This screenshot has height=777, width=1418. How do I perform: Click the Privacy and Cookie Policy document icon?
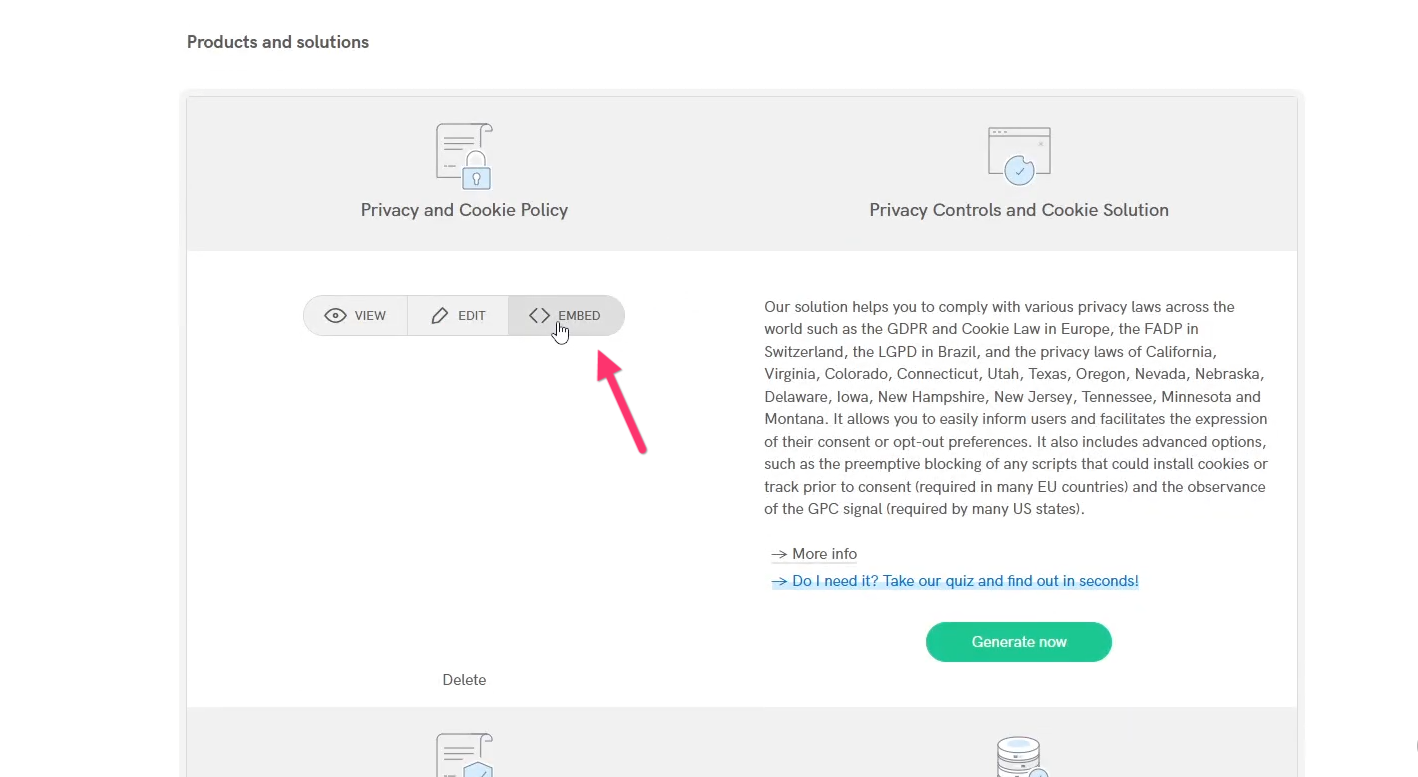(464, 156)
